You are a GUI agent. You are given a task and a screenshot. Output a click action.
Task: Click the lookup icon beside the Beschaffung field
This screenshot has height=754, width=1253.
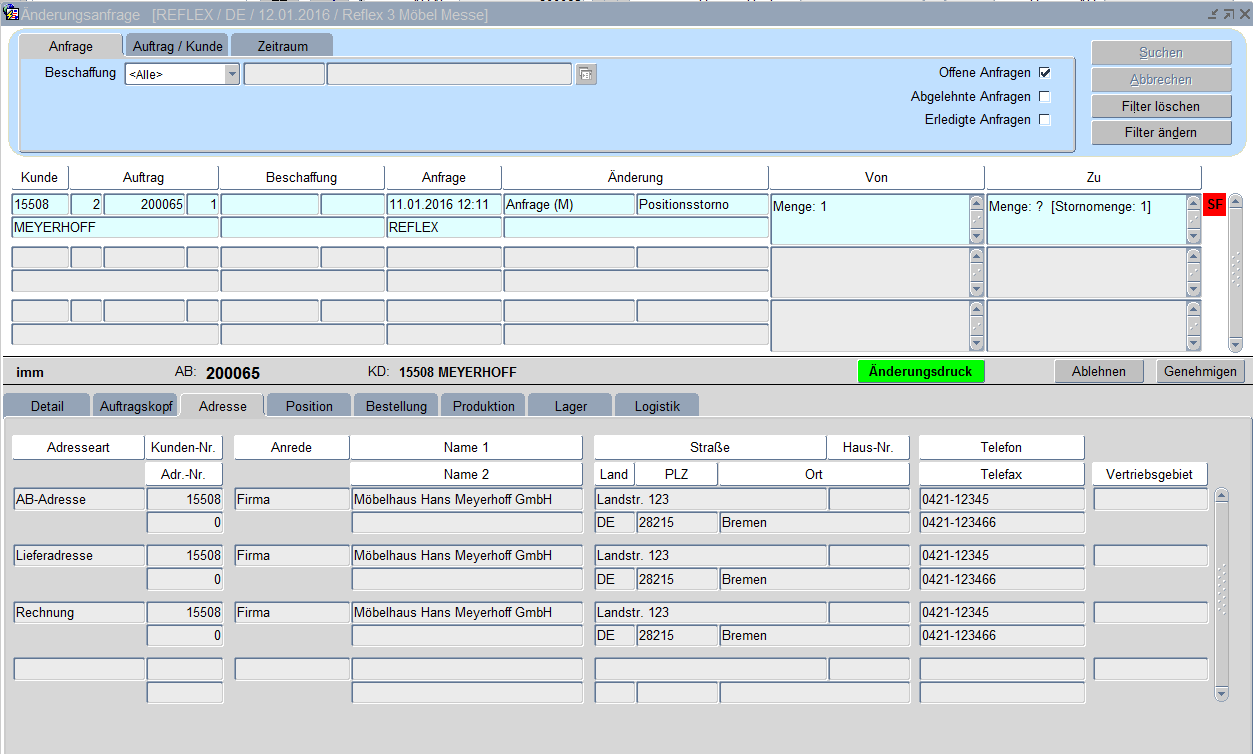tap(586, 74)
